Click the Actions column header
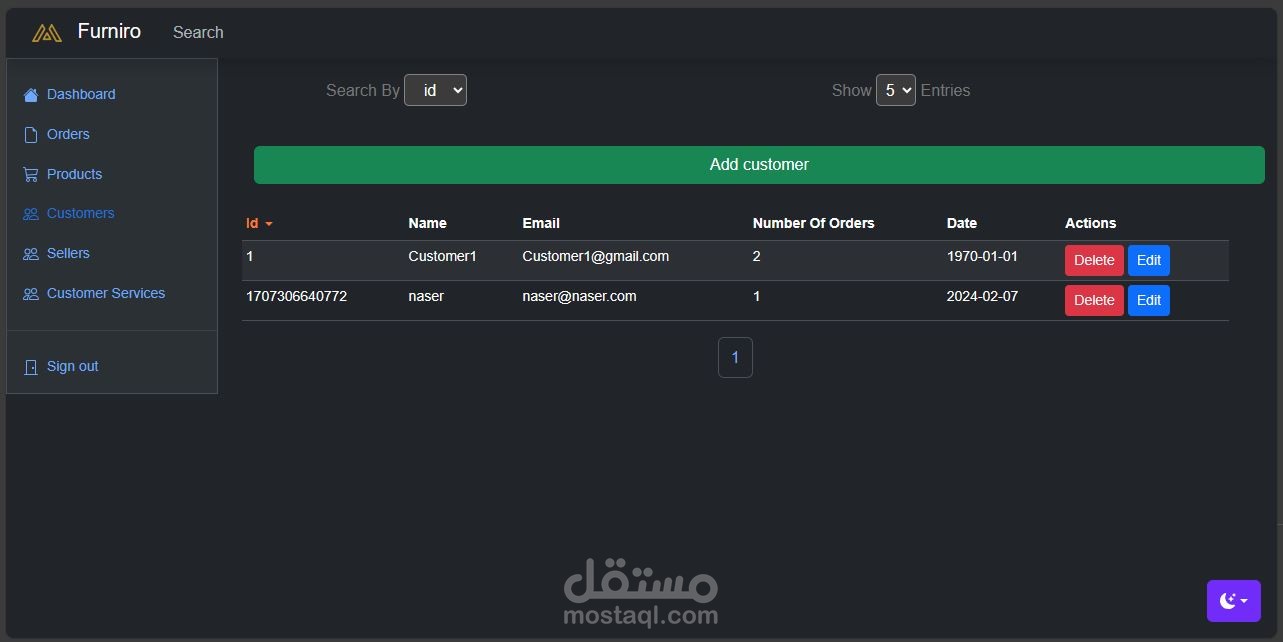 click(1090, 223)
